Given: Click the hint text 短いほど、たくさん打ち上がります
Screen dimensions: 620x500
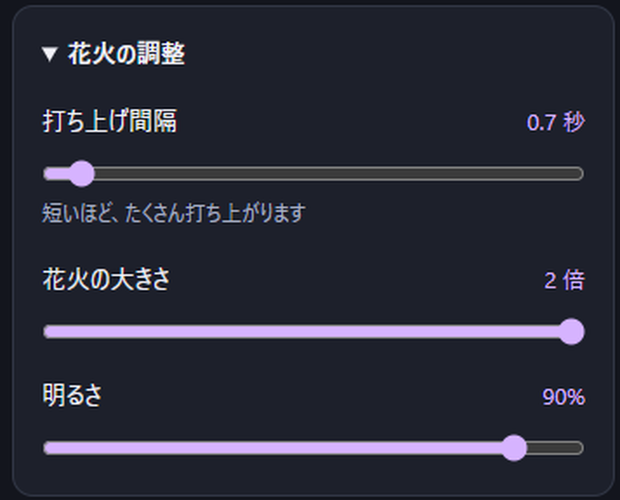Looking at the screenshot, I should click(x=174, y=213).
